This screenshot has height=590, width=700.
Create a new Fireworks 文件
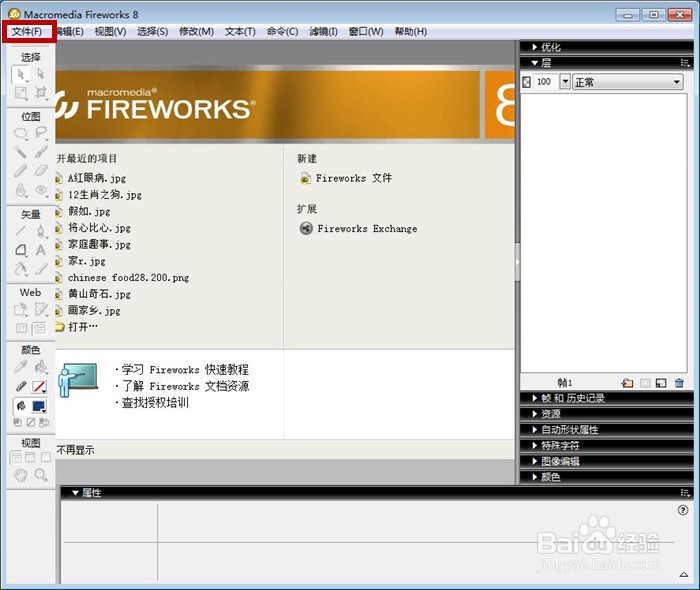(346, 178)
